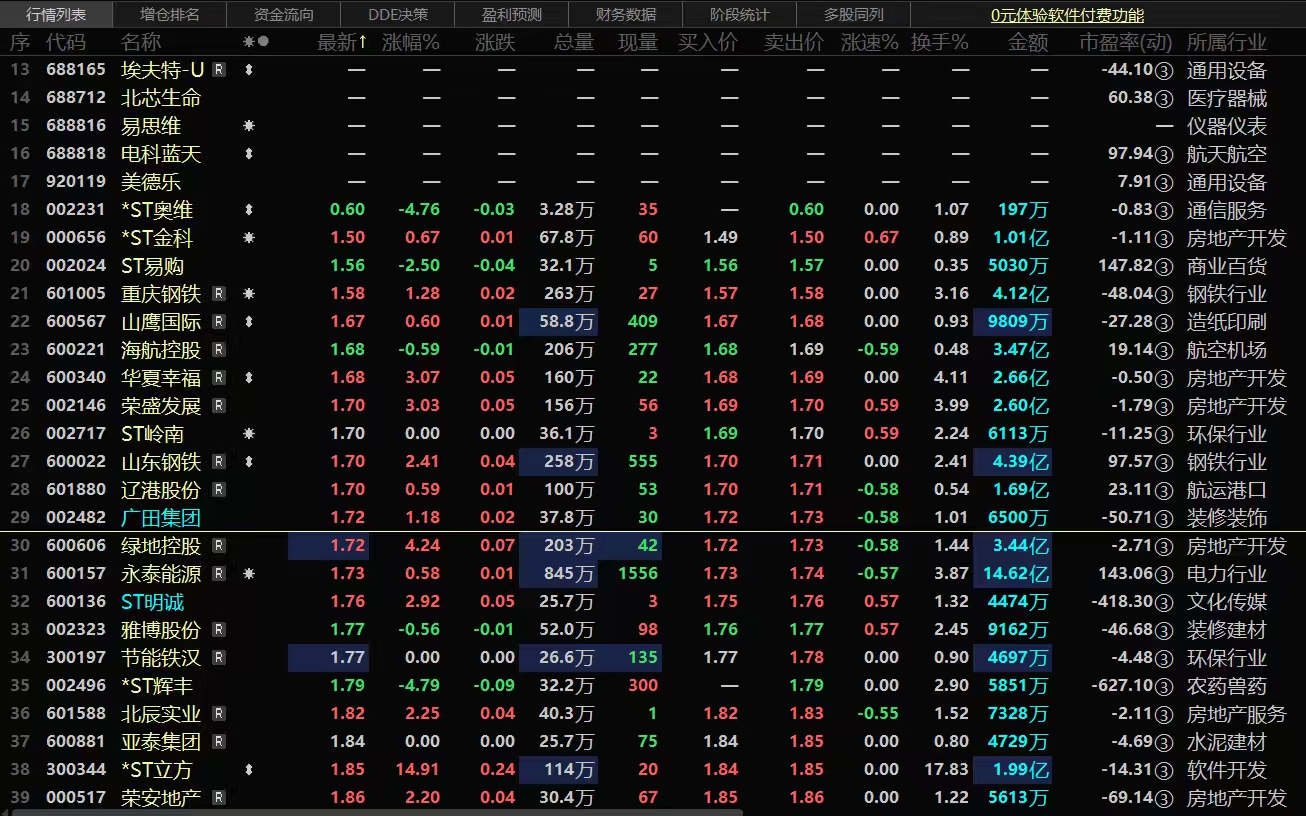Select stock code 688818
The width and height of the screenshot is (1306, 816).
(x=76, y=154)
